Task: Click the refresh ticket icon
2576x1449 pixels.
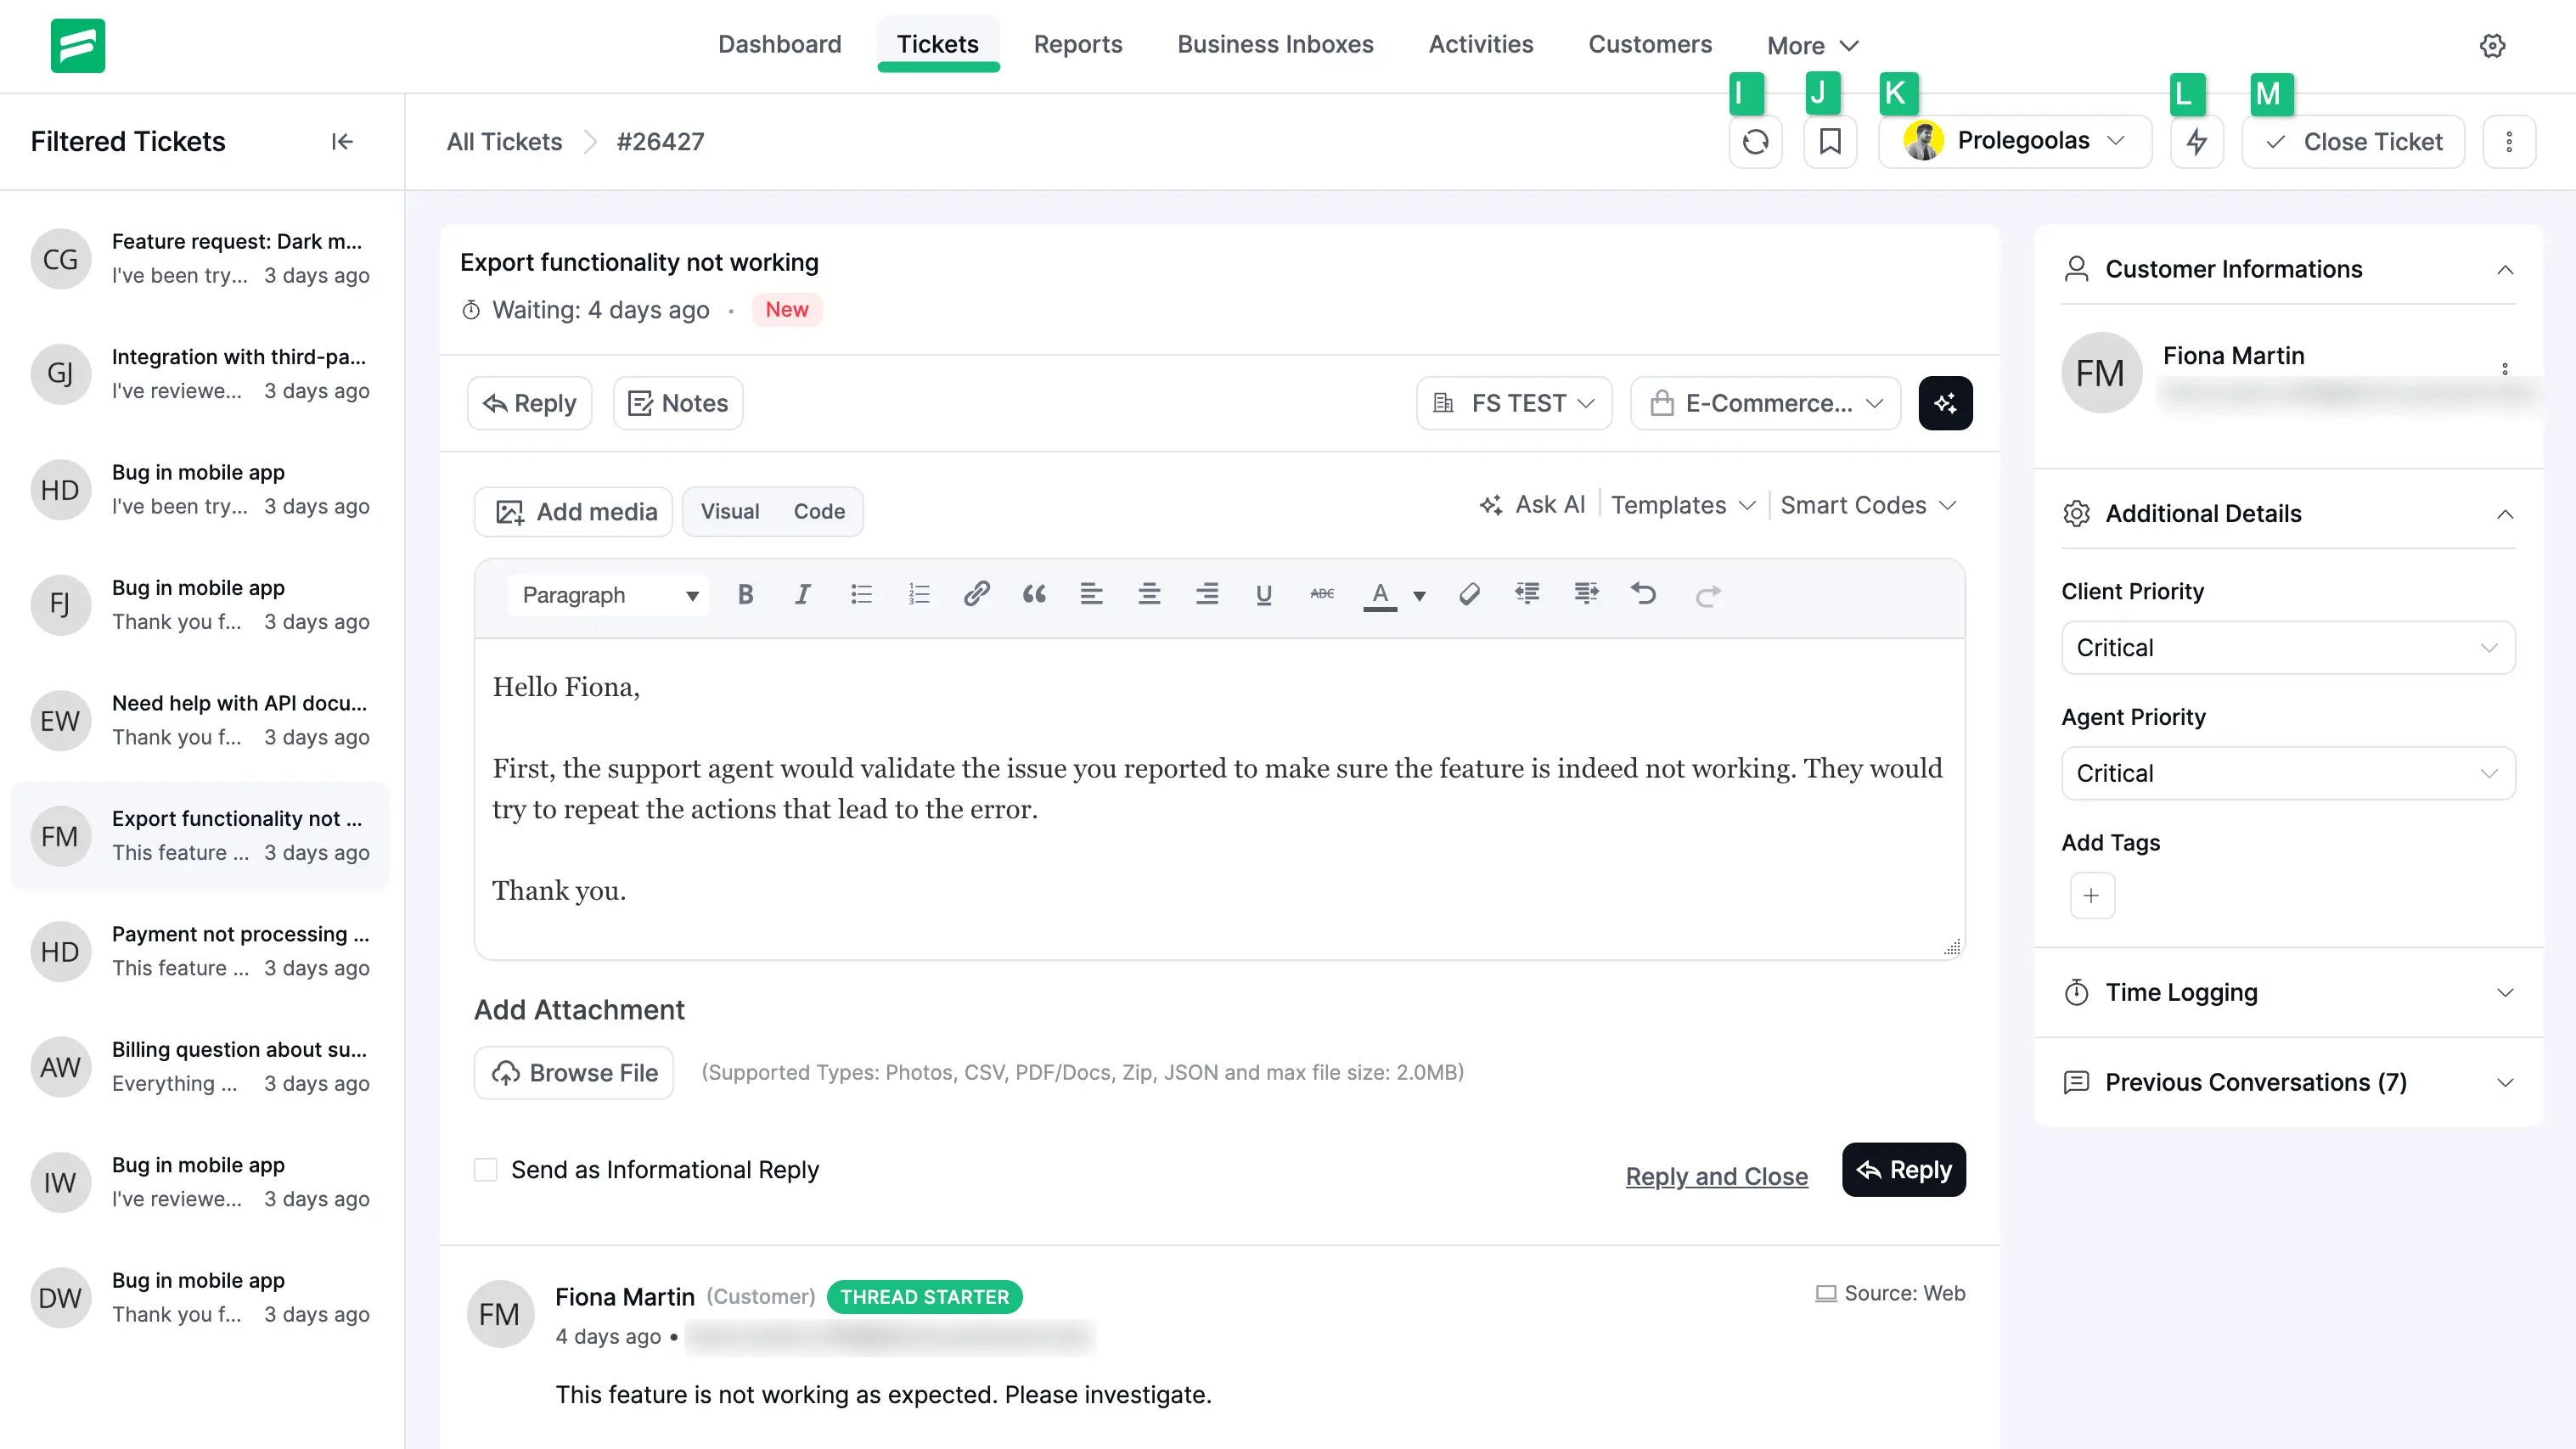Action: click(1755, 142)
